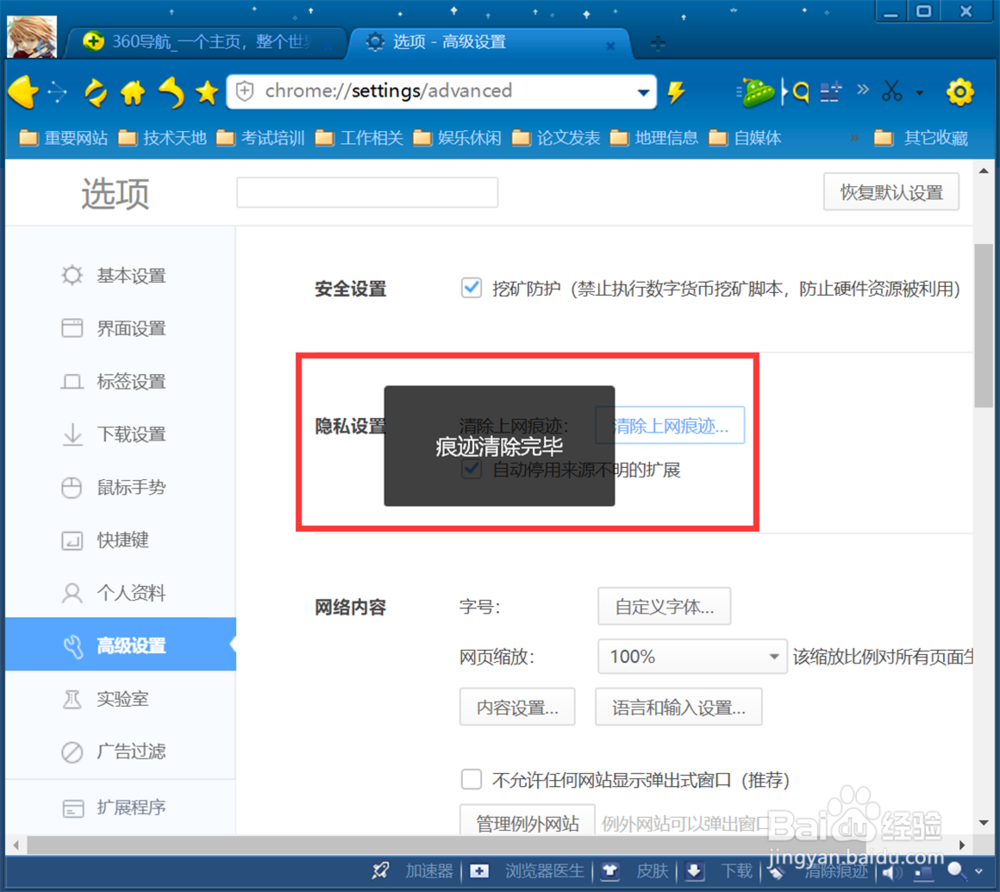Open 个人资料 in the sidebar
Screen dimensions: 1000x892
click(x=121, y=593)
